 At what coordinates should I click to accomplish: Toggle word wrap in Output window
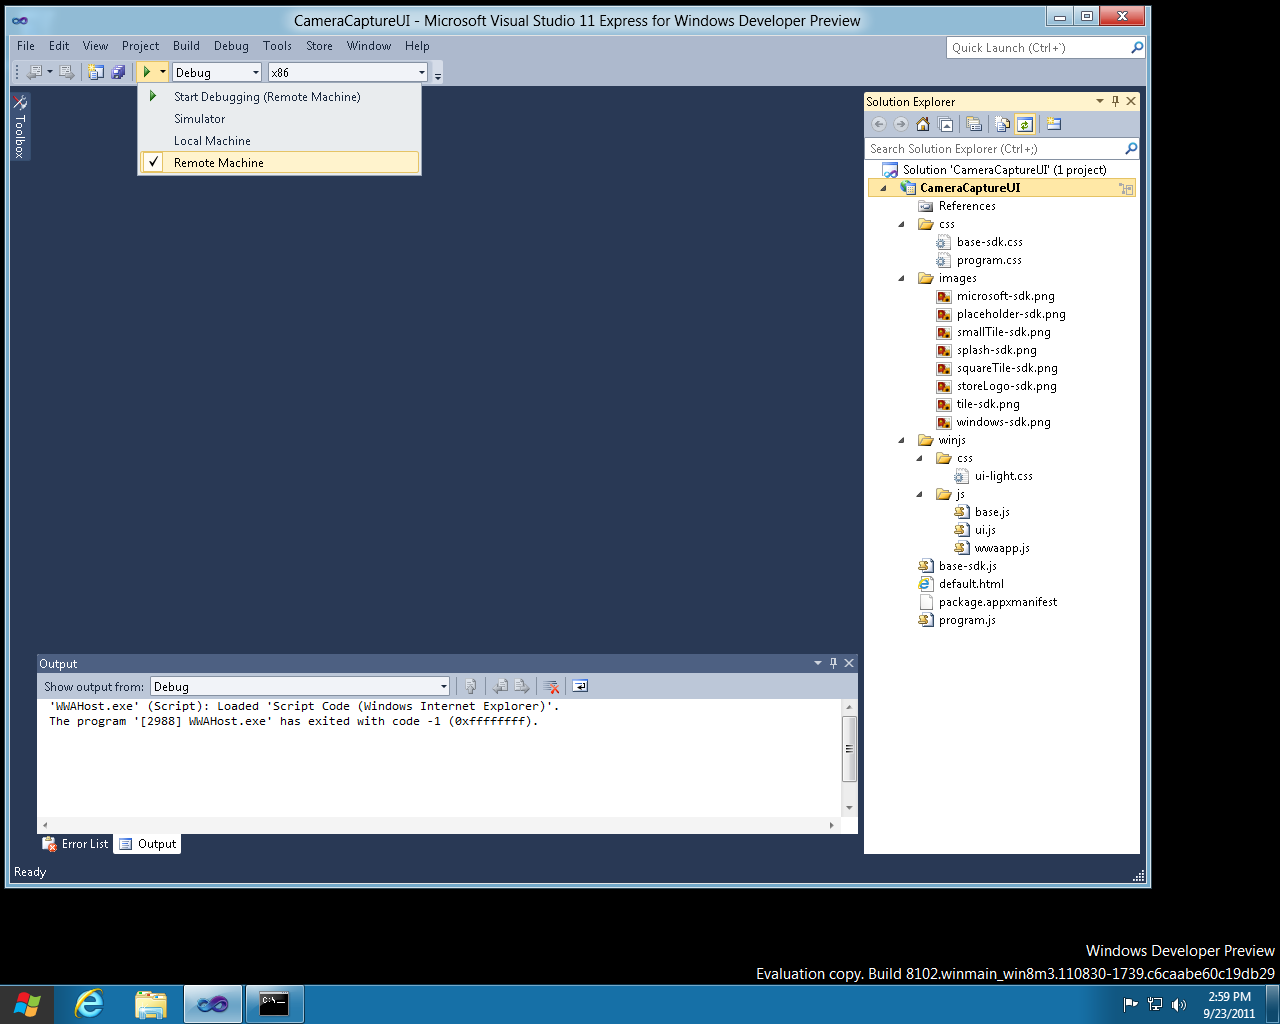click(580, 686)
